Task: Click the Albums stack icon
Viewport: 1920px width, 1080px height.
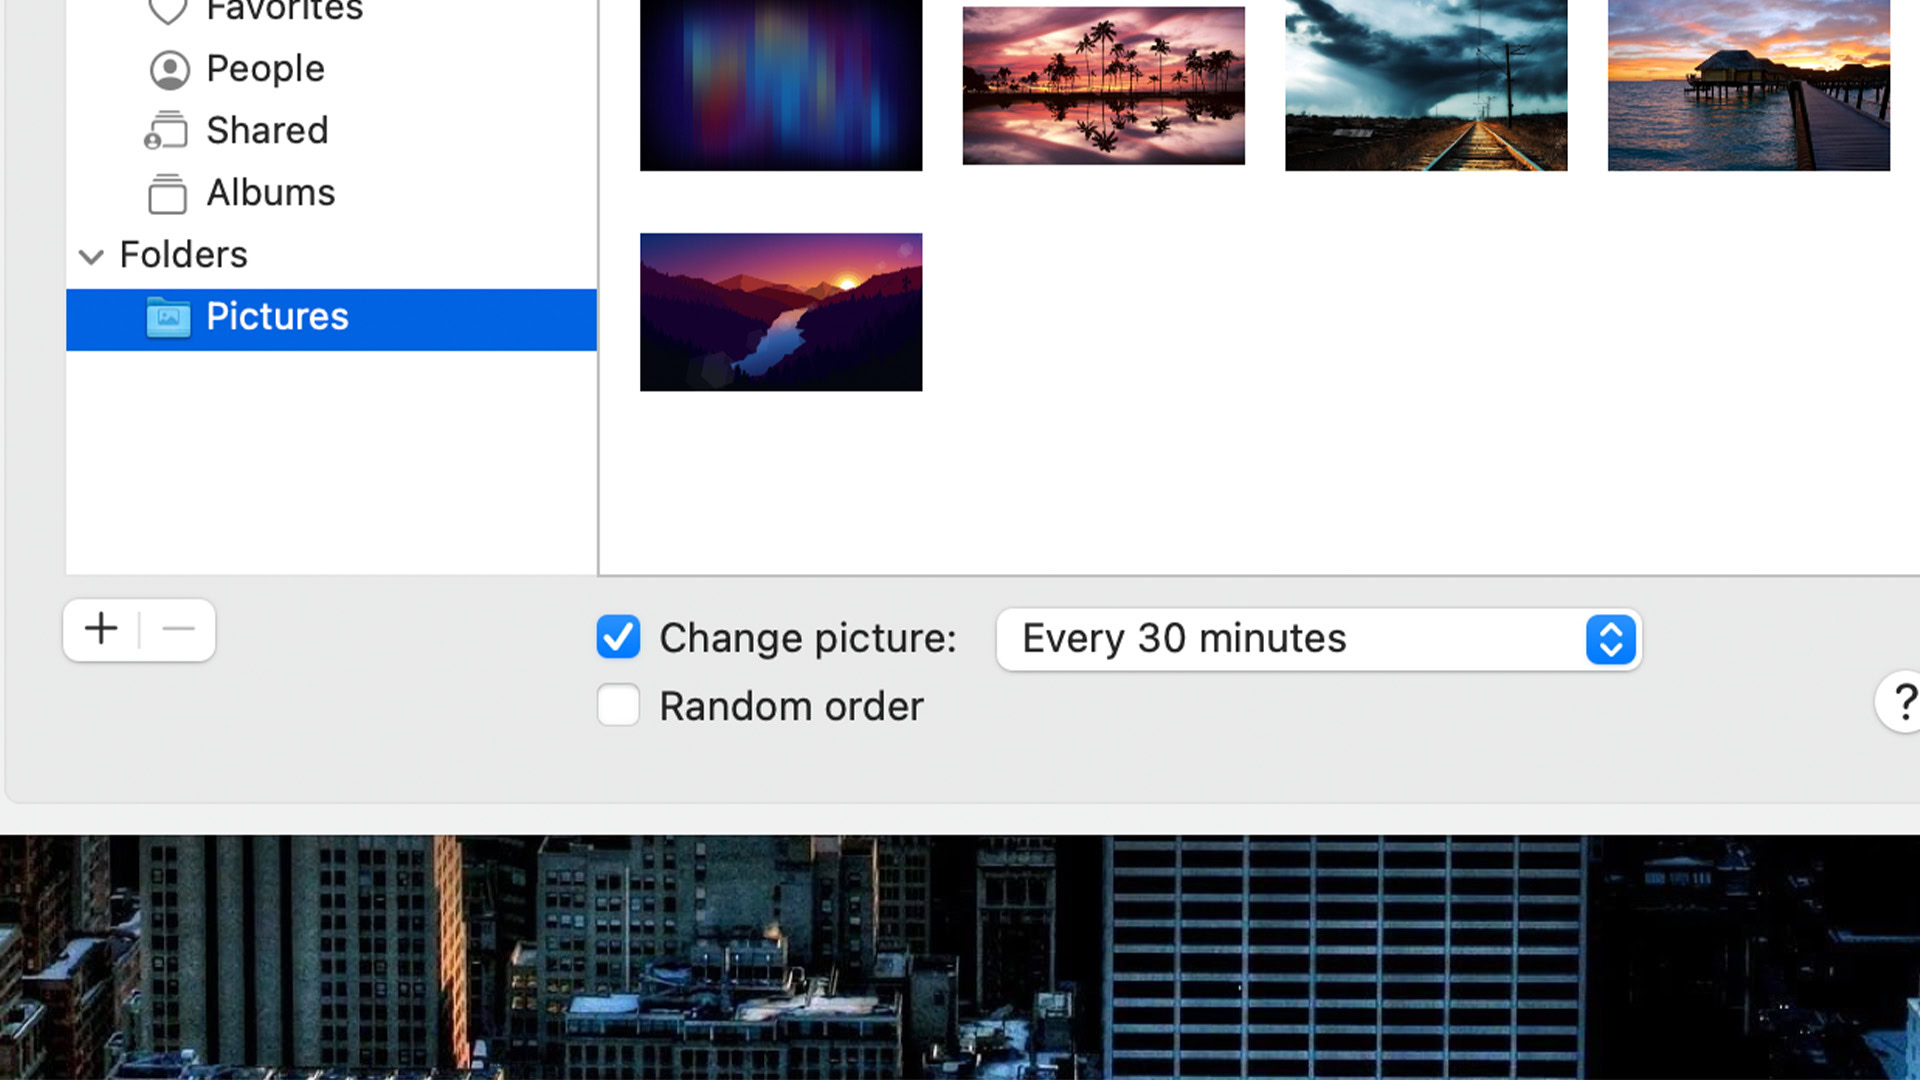Action: tap(167, 193)
